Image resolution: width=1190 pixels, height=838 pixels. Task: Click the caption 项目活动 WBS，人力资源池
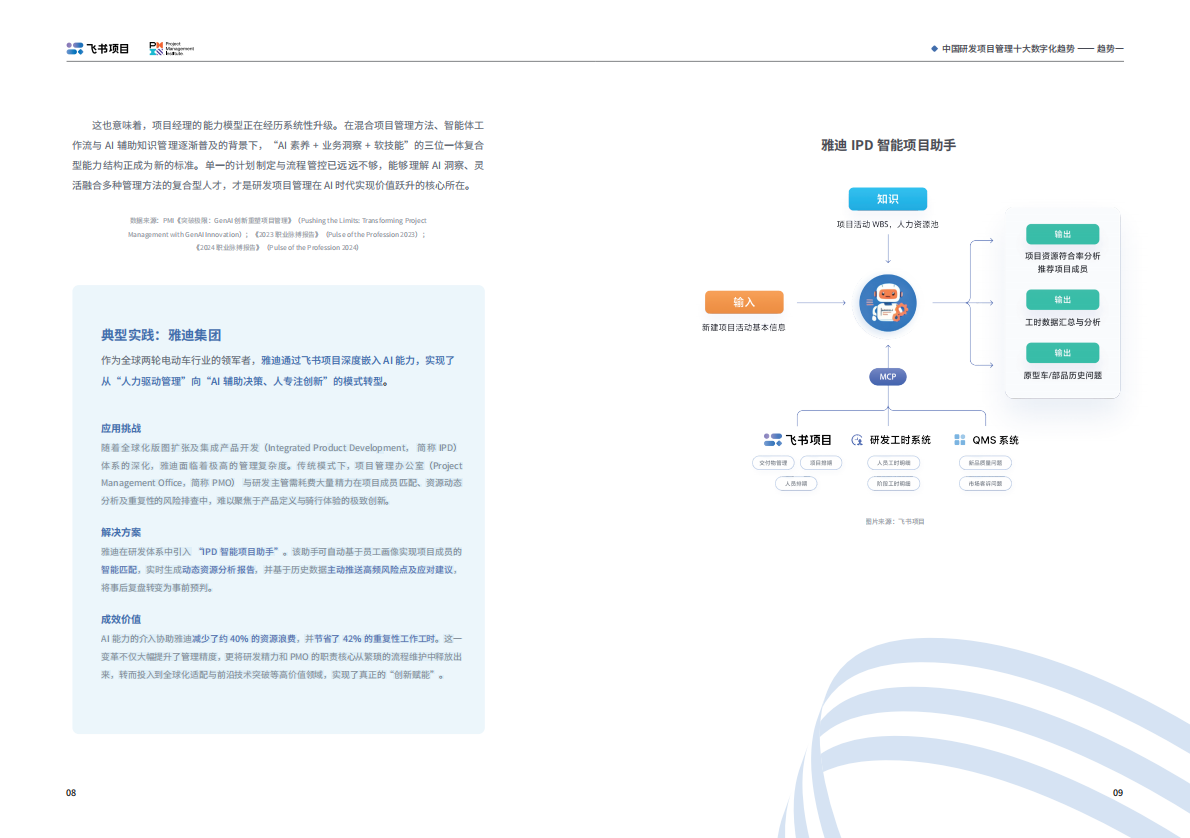pyautogui.click(x=887, y=225)
